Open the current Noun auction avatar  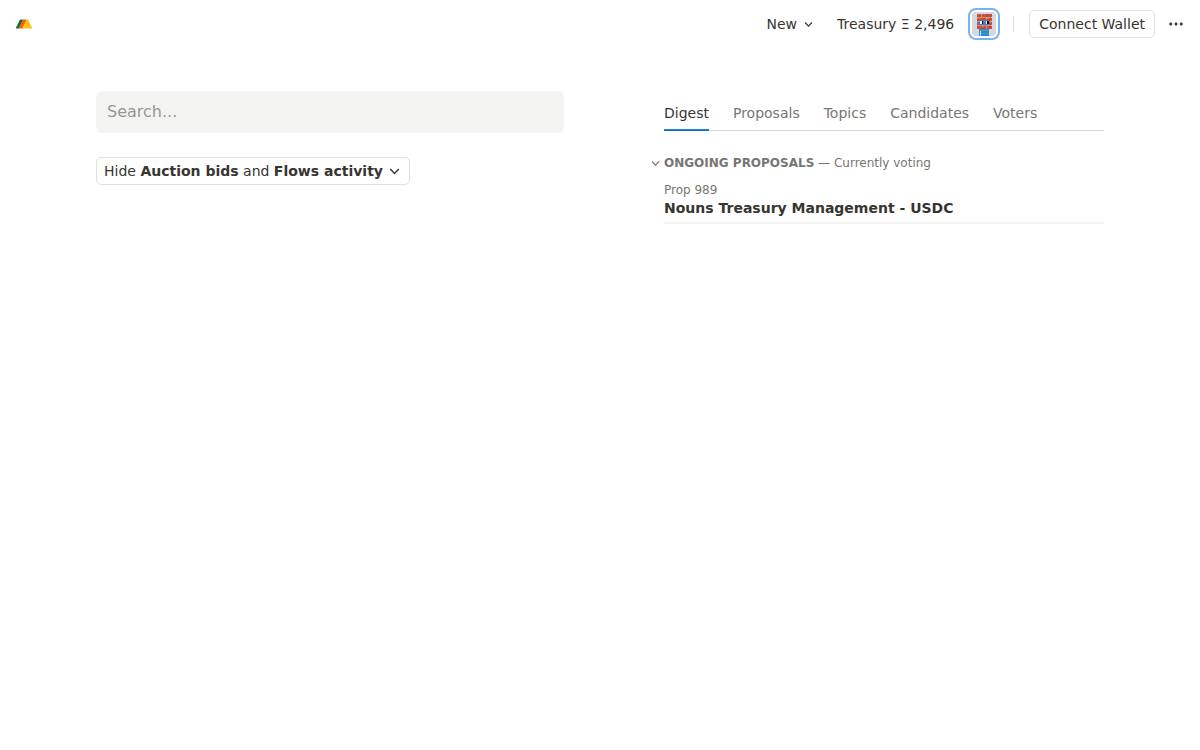(984, 24)
